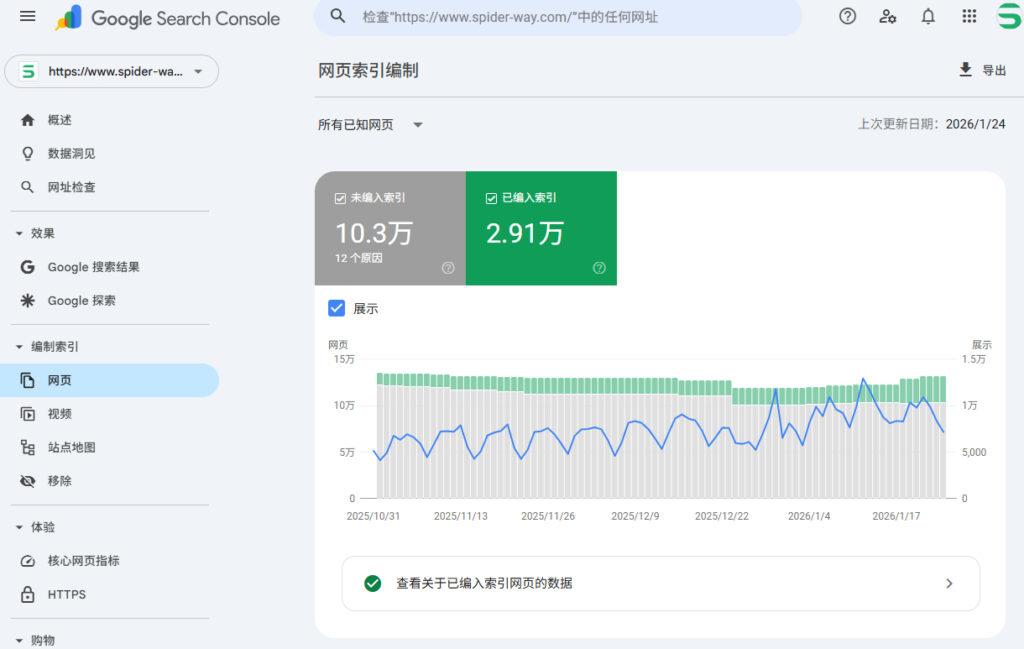Open the account avatar at top right

point(1008,16)
